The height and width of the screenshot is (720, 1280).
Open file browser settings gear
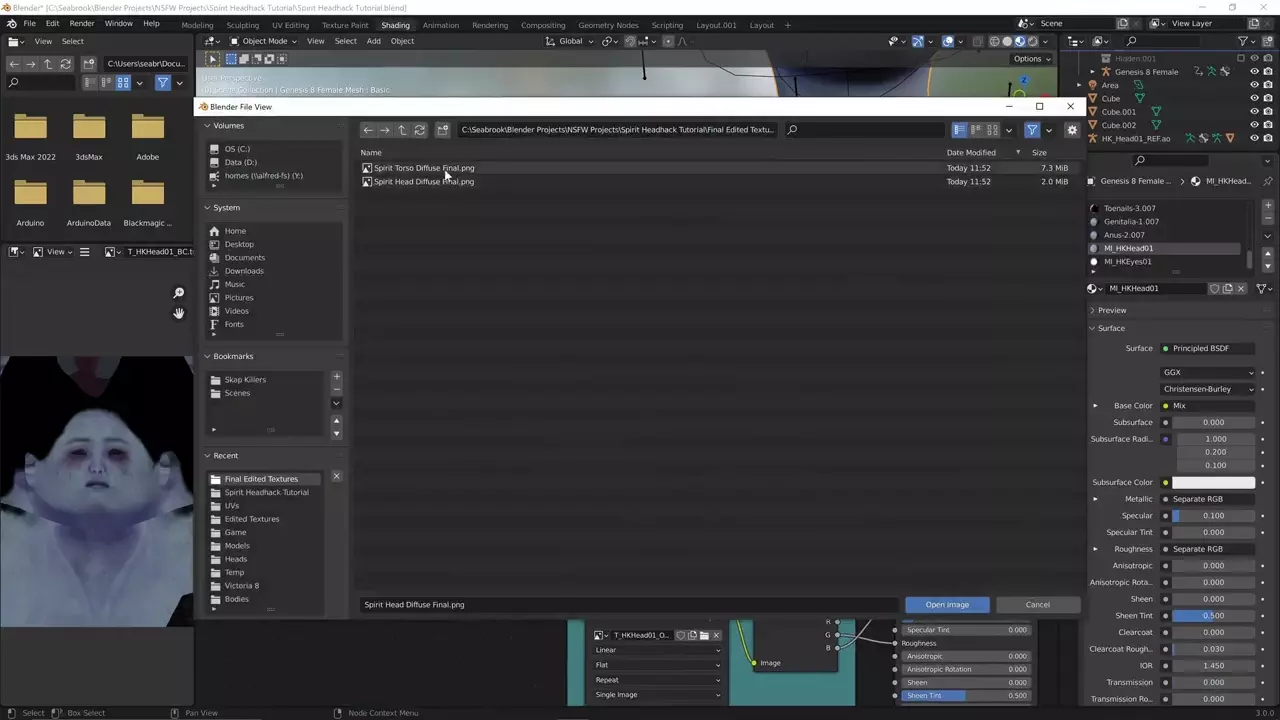click(1072, 130)
